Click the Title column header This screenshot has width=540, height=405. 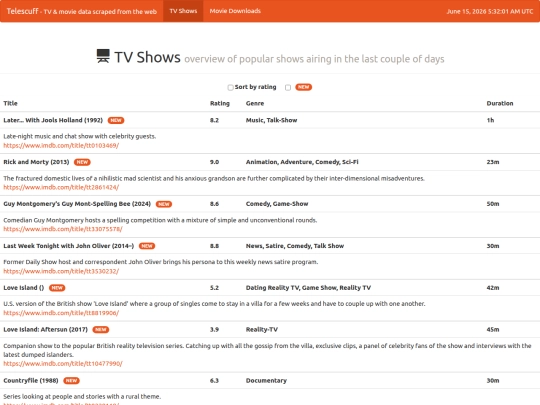[10, 103]
